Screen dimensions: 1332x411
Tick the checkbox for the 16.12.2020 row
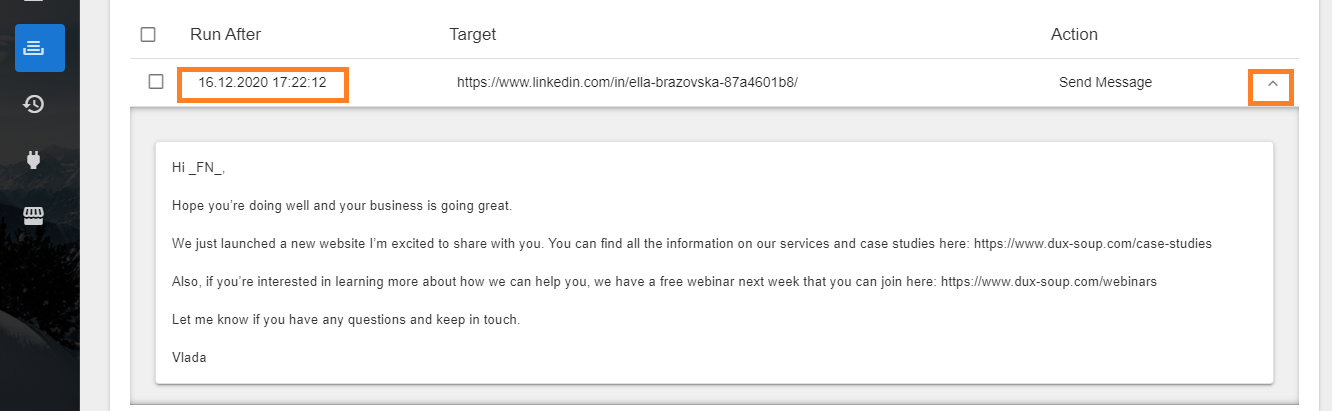[156, 82]
